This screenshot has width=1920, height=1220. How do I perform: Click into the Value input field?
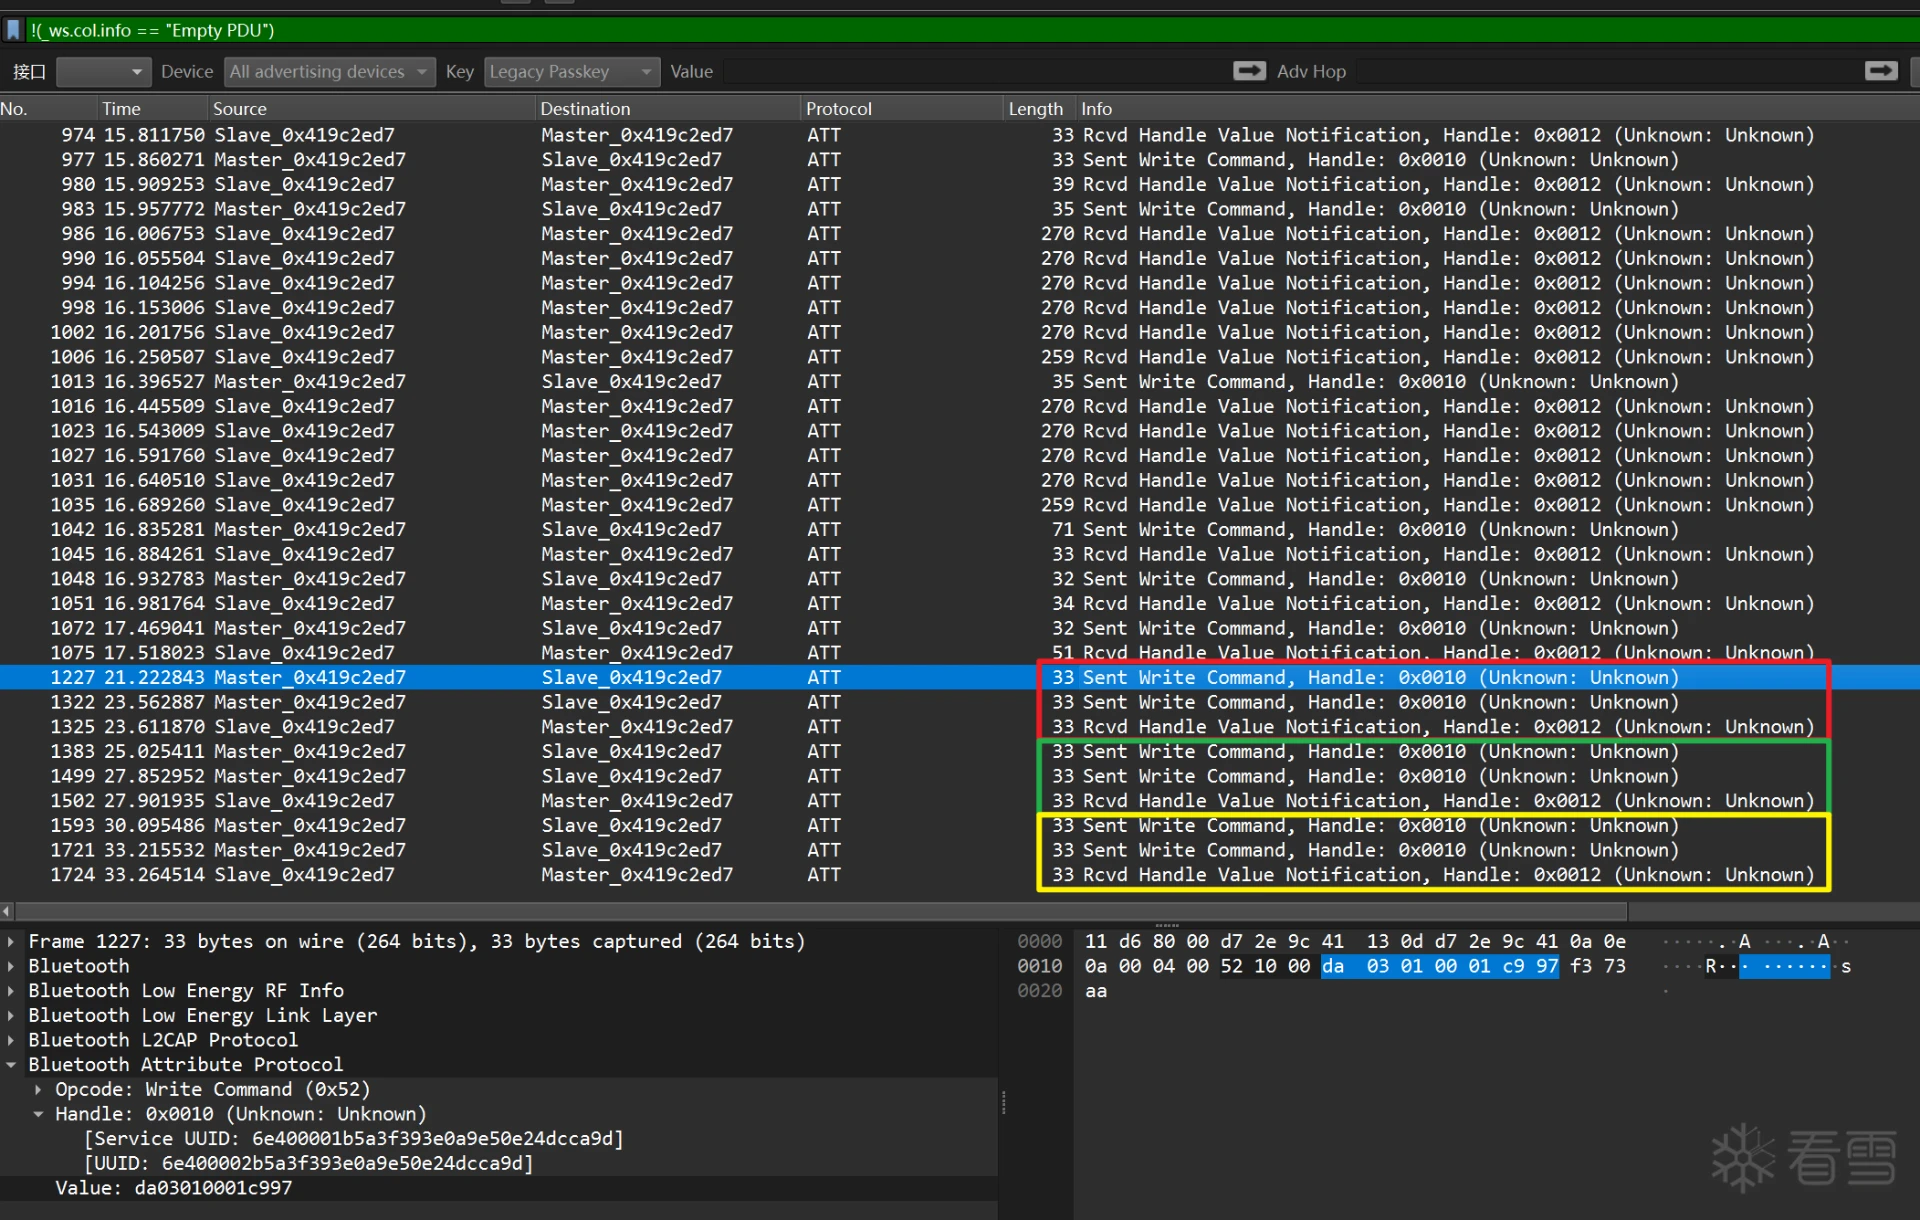(x=975, y=72)
